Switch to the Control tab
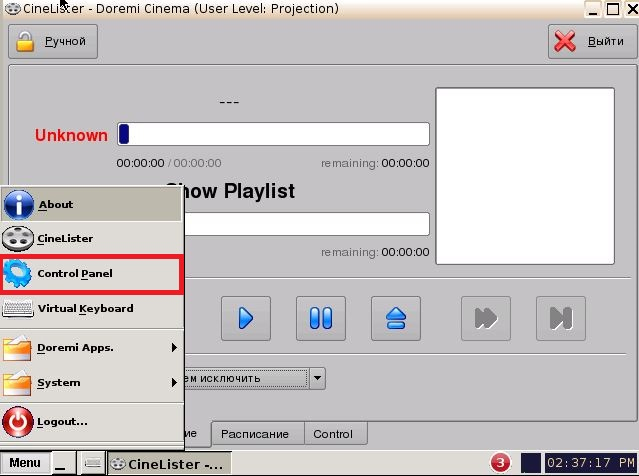This screenshot has width=639, height=476. pyautogui.click(x=336, y=434)
